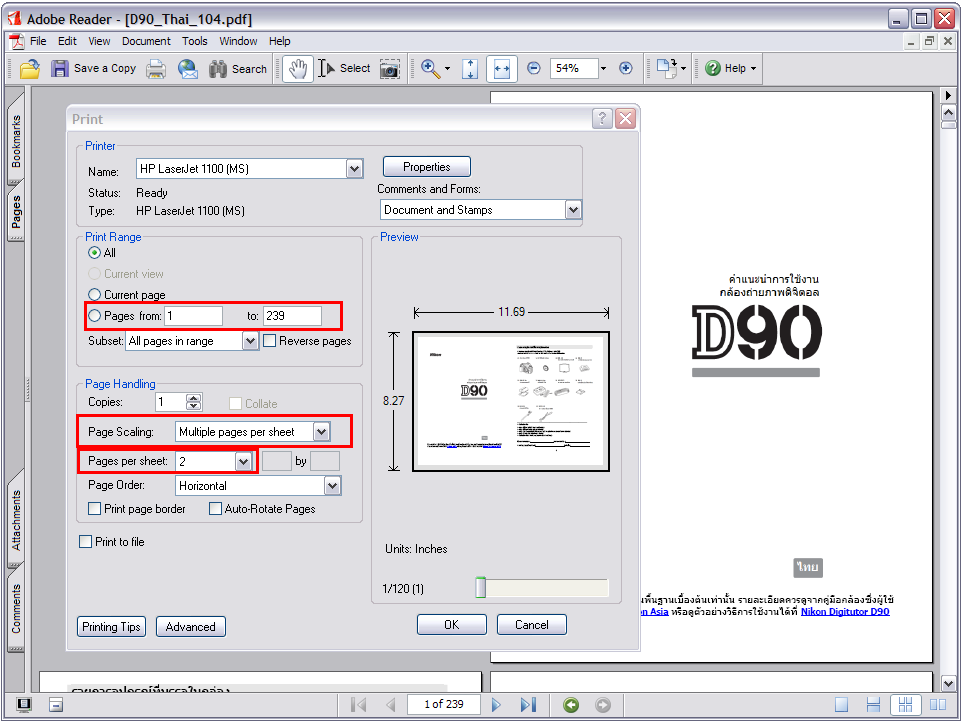Confirm printing with OK
Screen dimensions: 964x723
point(452,625)
